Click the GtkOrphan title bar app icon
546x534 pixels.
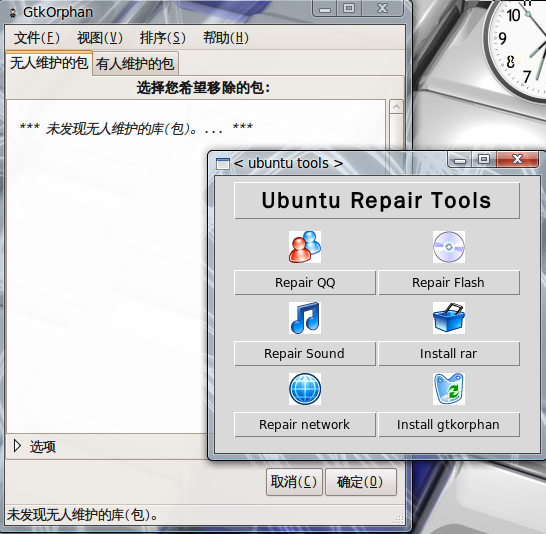[13, 13]
